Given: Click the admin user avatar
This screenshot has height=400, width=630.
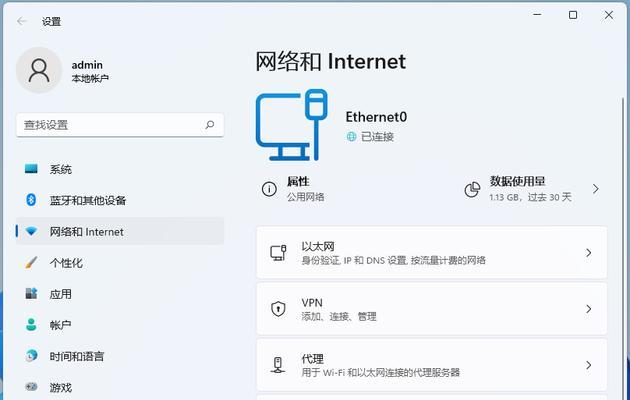Looking at the screenshot, I should (x=39, y=70).
